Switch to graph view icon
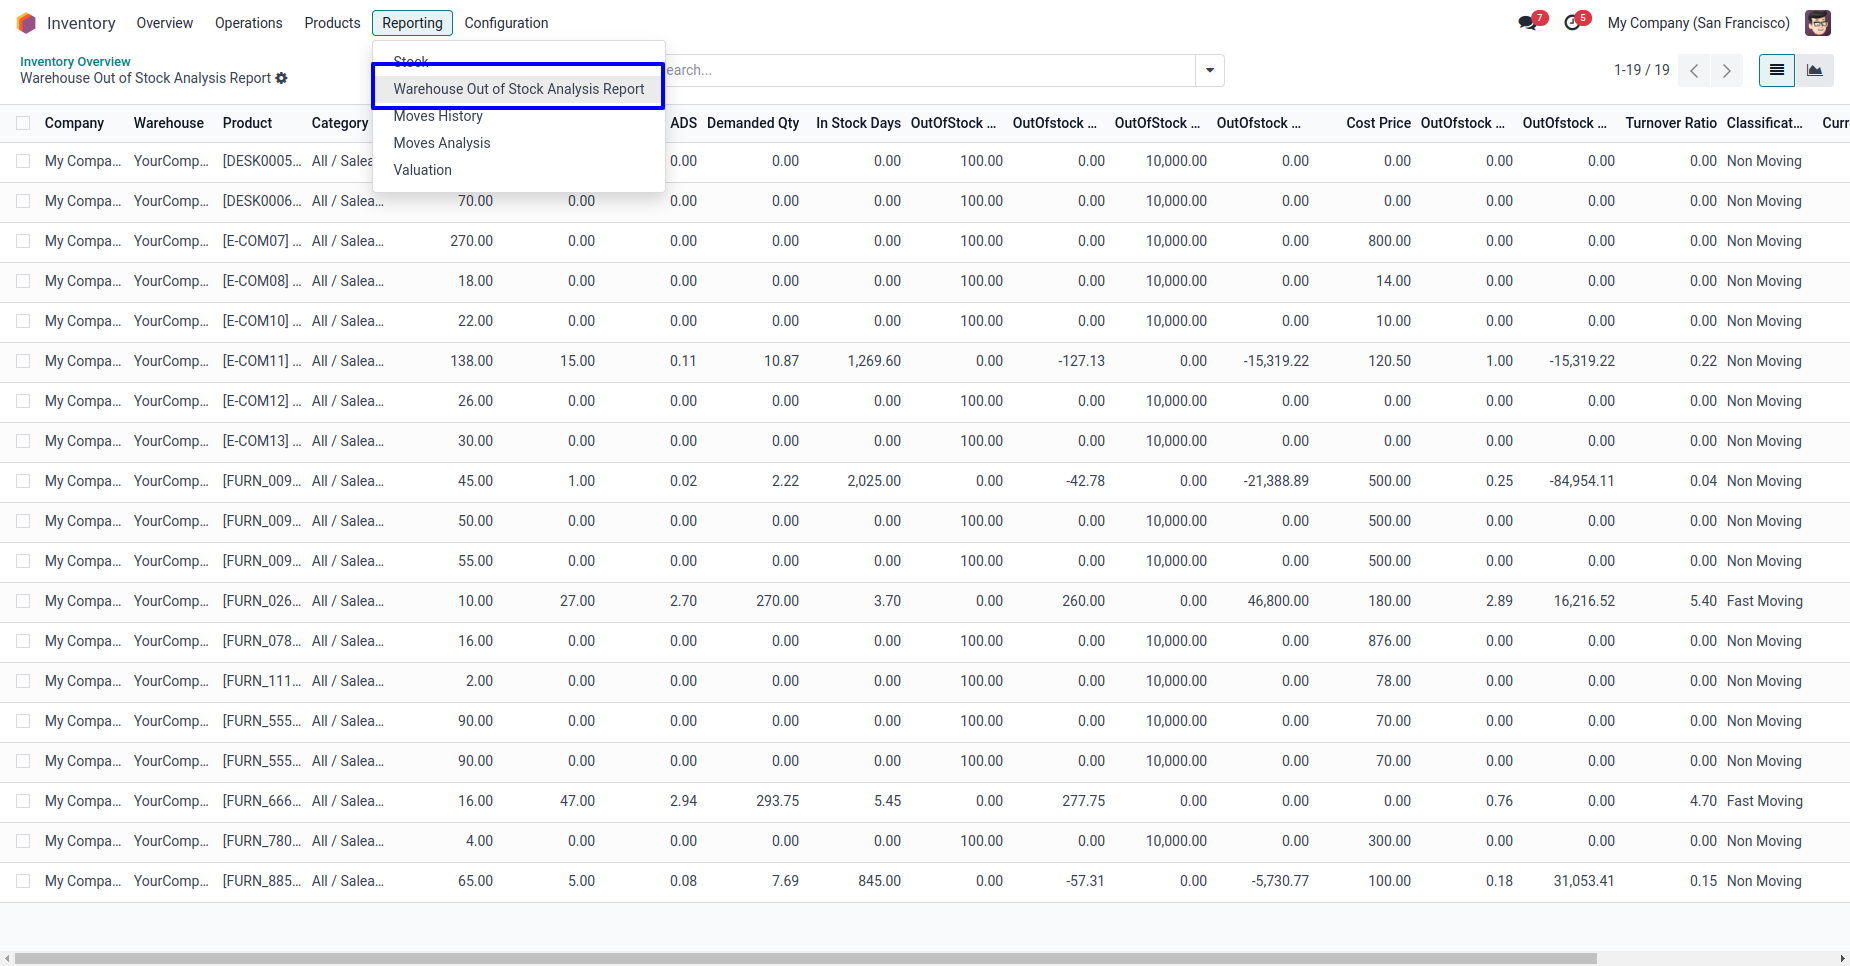 (x=1814, y=70)
